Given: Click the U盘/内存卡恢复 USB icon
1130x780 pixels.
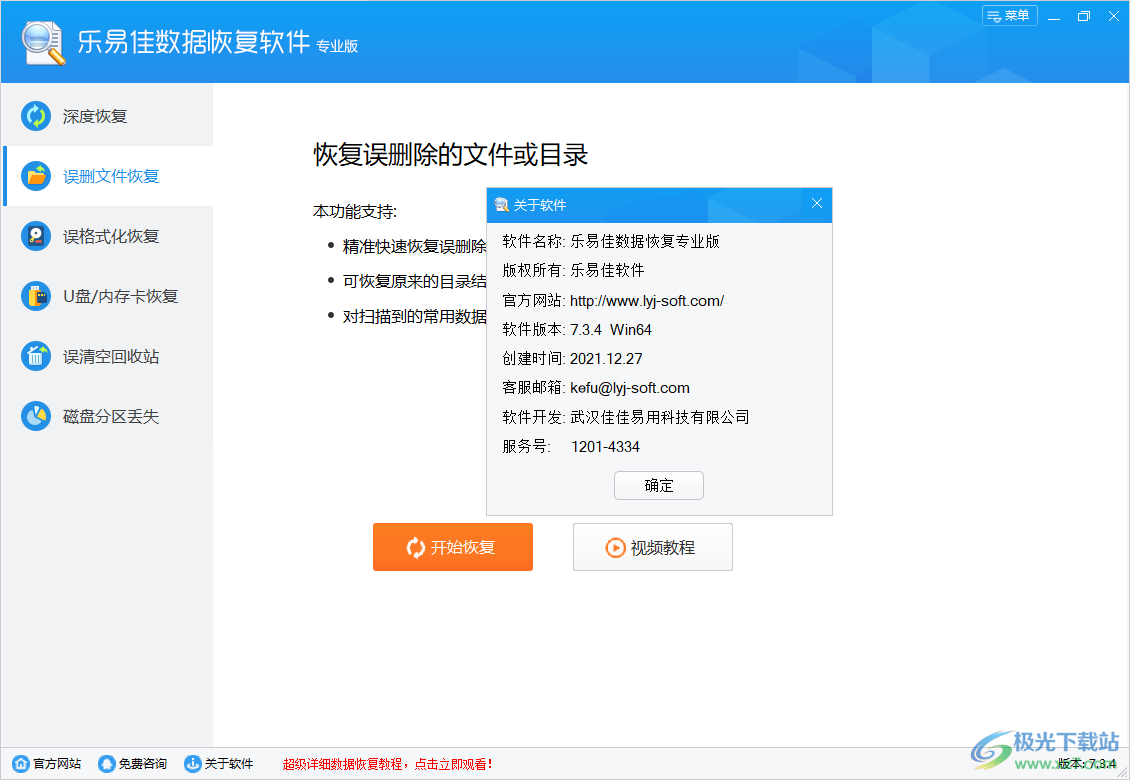Looking at the screenshot, I should [x=36, y=296].
